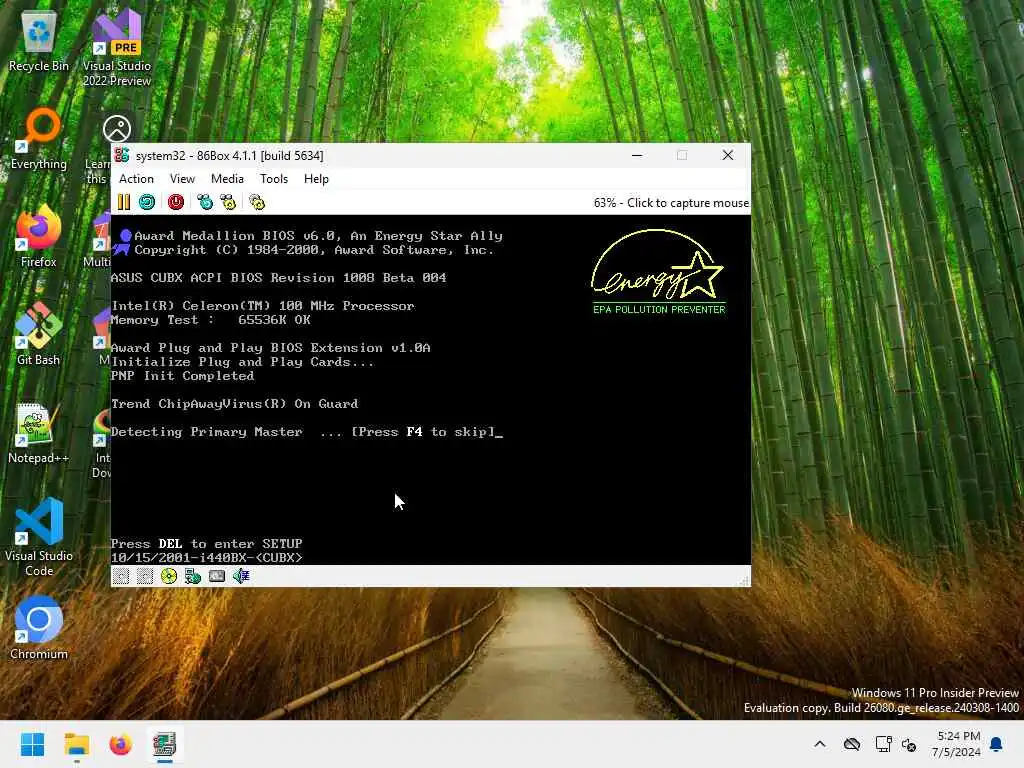Select the Everything desktop shortcut
Image resolution: width=1024 pixels, height=768 pixels.
point(39,139)
